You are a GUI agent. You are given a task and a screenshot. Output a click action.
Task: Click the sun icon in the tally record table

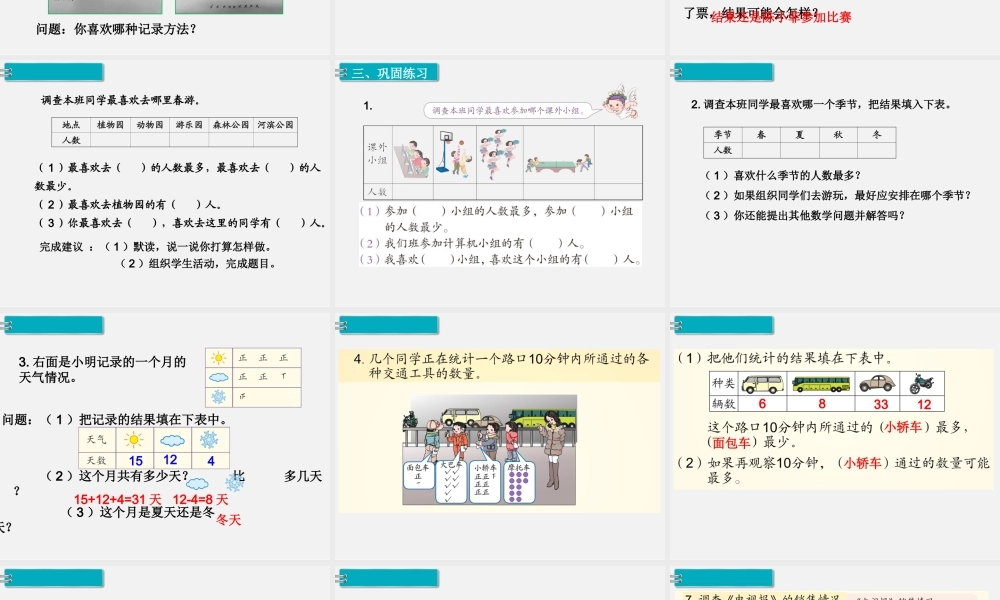[x=218, y=358]
